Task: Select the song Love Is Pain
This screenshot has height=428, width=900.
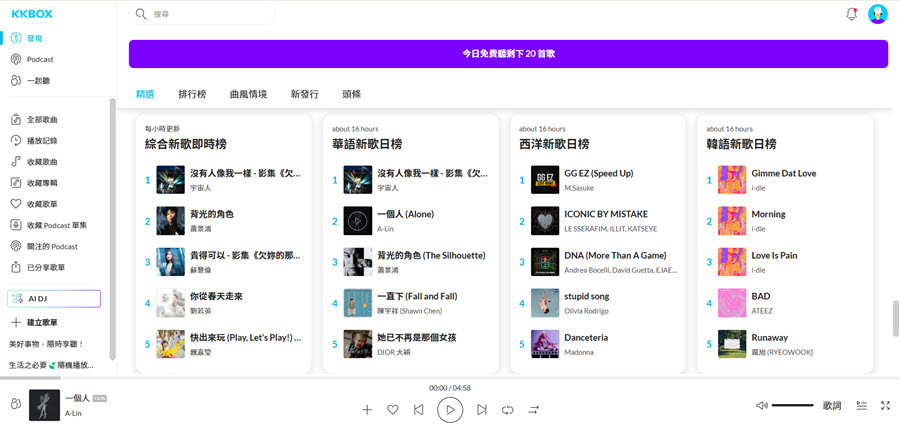Action: (x=774, y=255)
